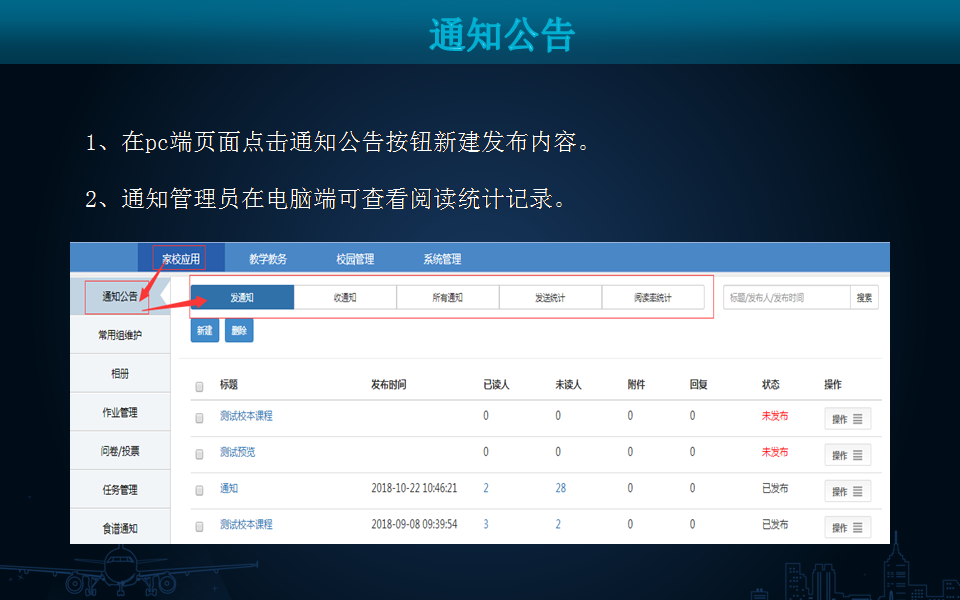The height and width of the screenshot is (600, 960).
Task: Click the 状态 column header
Action: tap(771, 384)
